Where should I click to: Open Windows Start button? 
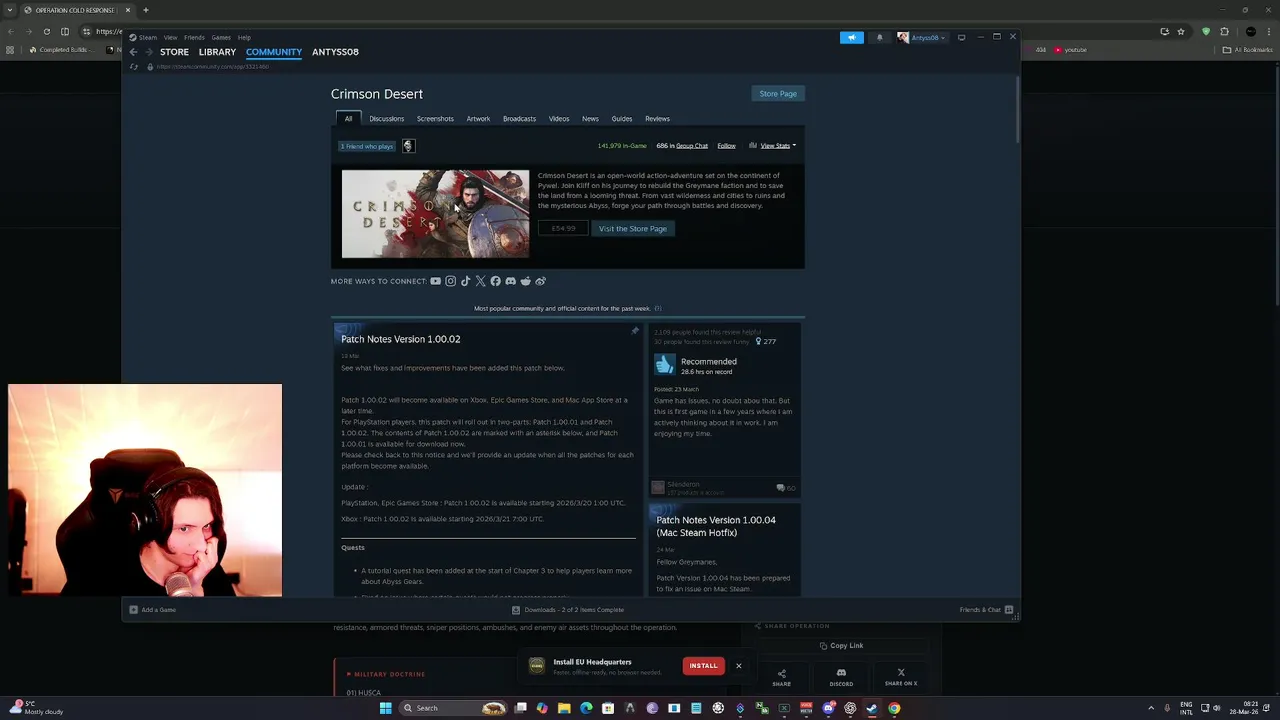pyautogui.click(x=385, y=708)
